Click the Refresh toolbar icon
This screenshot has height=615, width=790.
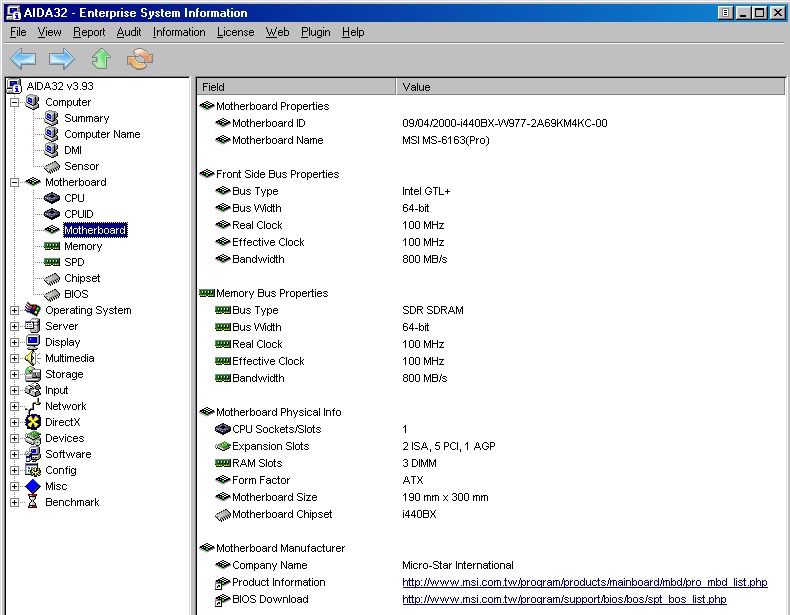(140, 59)
